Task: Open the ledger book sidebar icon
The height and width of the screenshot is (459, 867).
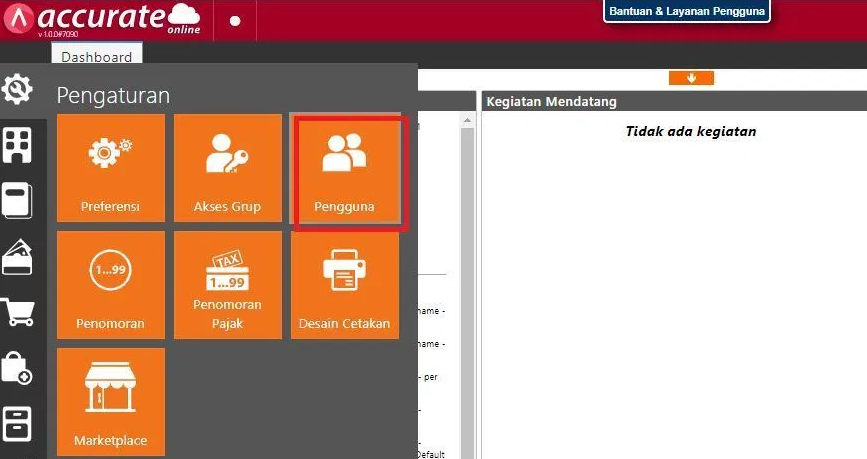Action: tap(17, 201)
